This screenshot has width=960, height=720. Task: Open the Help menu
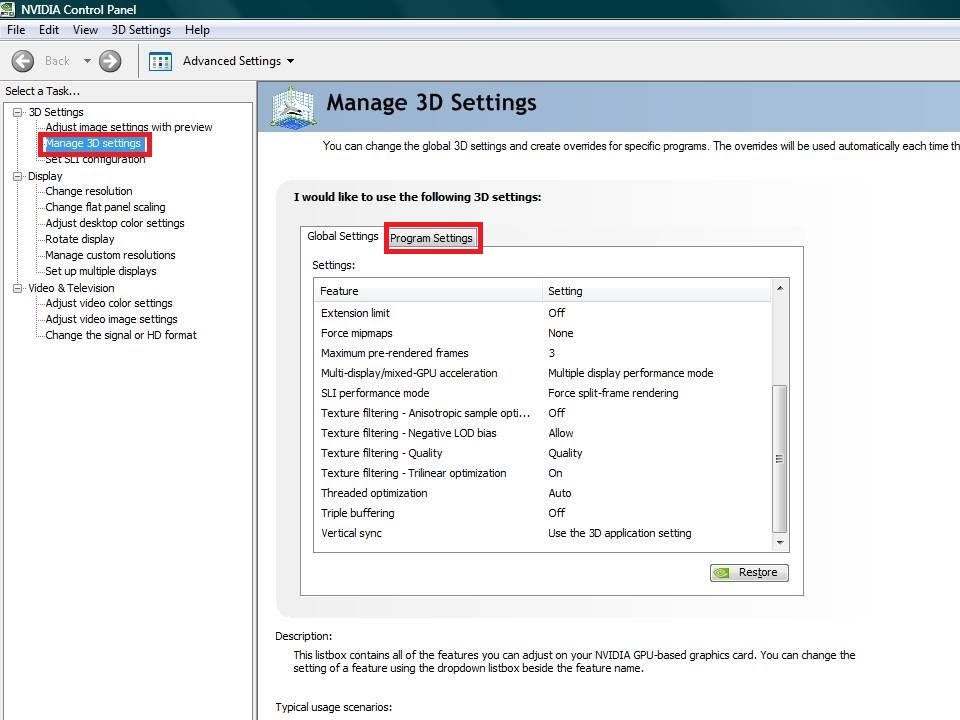tap(197, 30)
